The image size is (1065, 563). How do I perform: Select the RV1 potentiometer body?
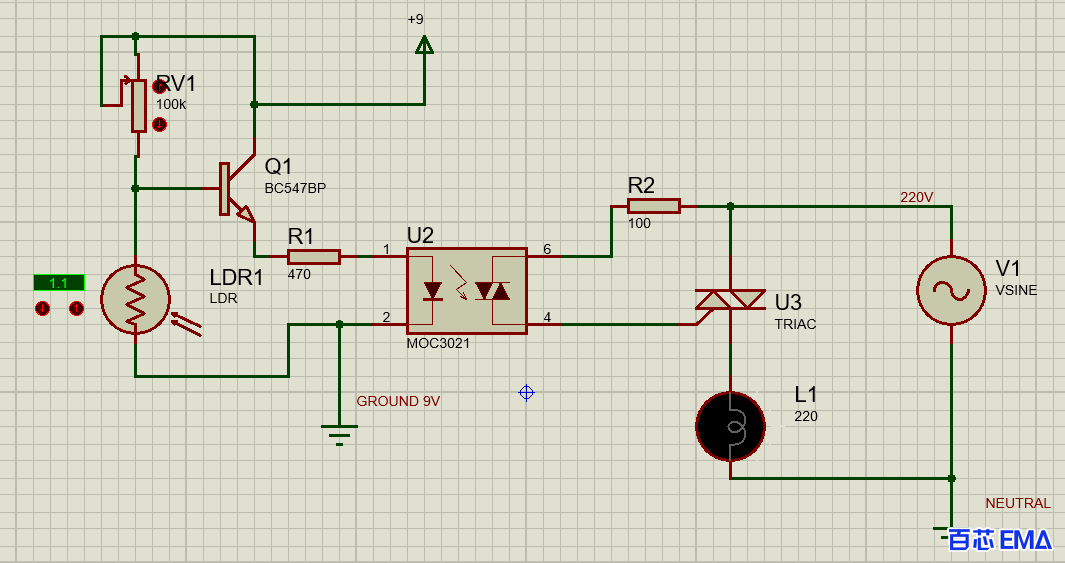pyautogui.click(x=139, y=106)
